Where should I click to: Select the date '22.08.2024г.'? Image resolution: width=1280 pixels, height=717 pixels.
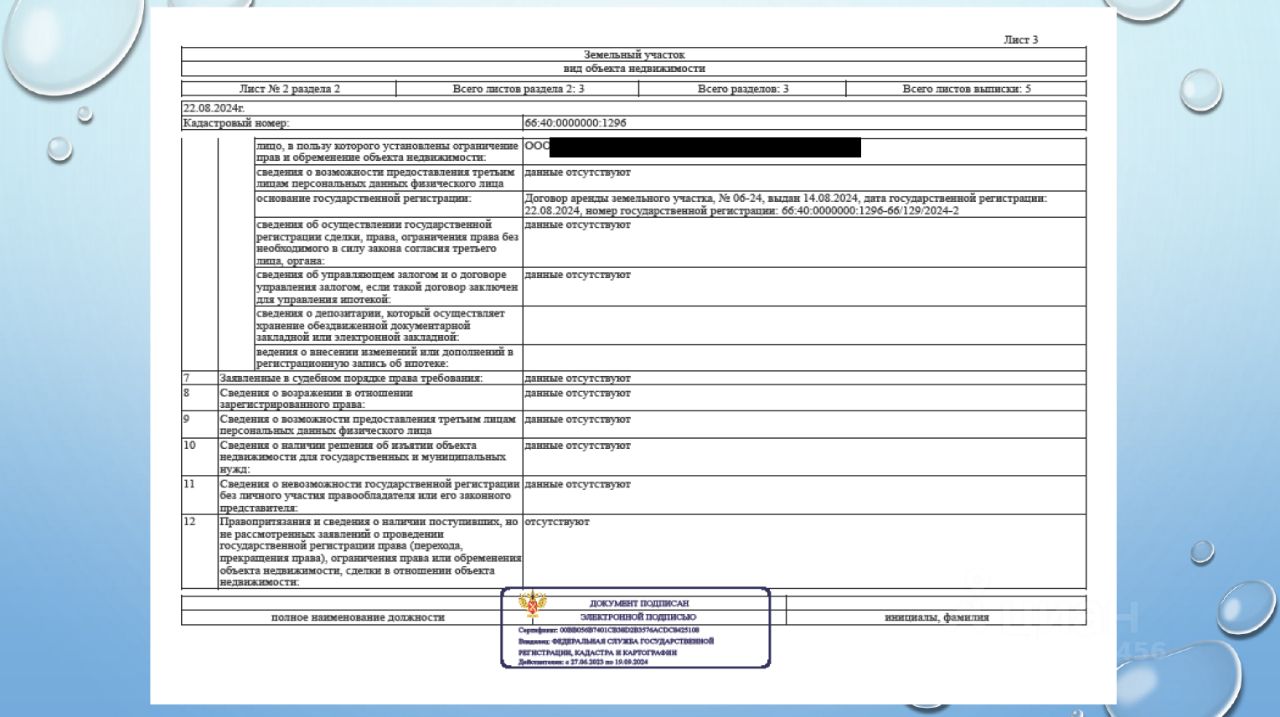pyautogui.click(x=214, y=107)
